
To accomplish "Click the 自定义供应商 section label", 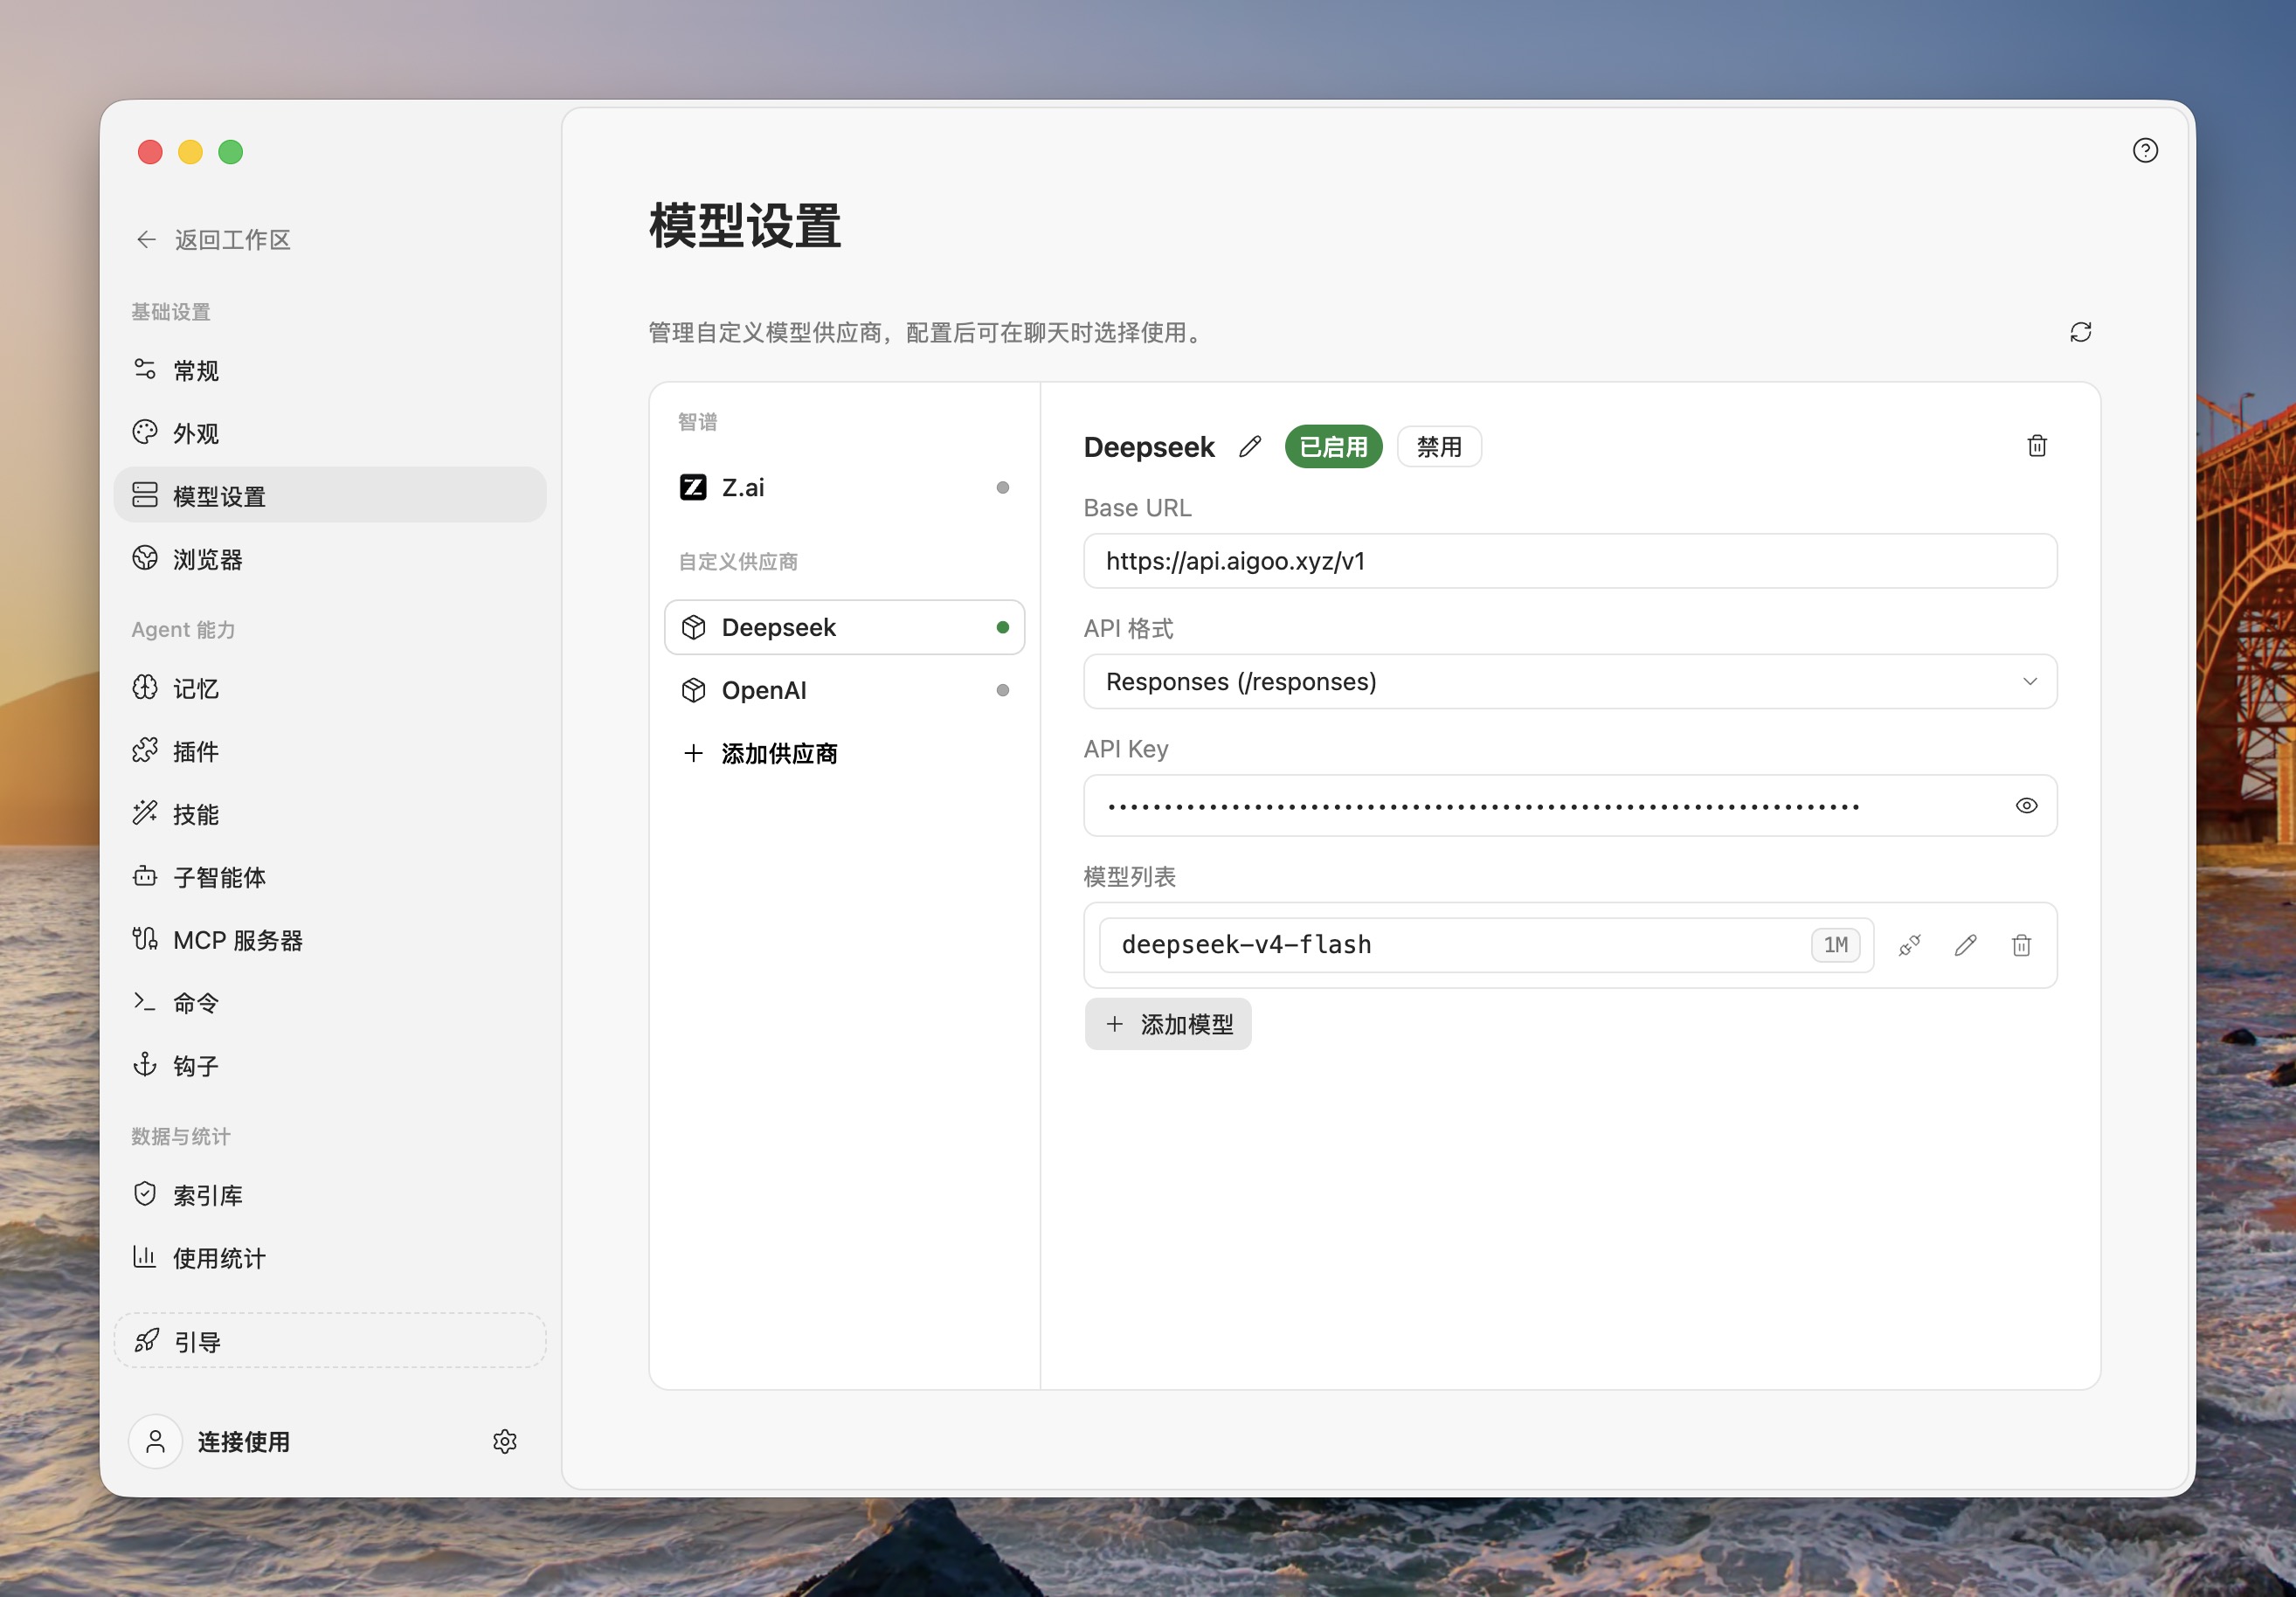I will tap(738, 561).
